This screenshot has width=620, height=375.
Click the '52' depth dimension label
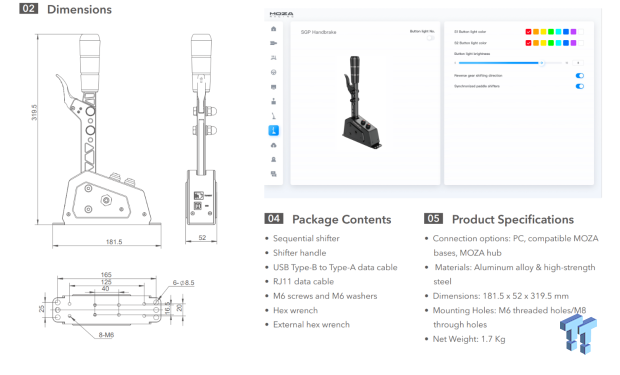[x=202, y=238]
